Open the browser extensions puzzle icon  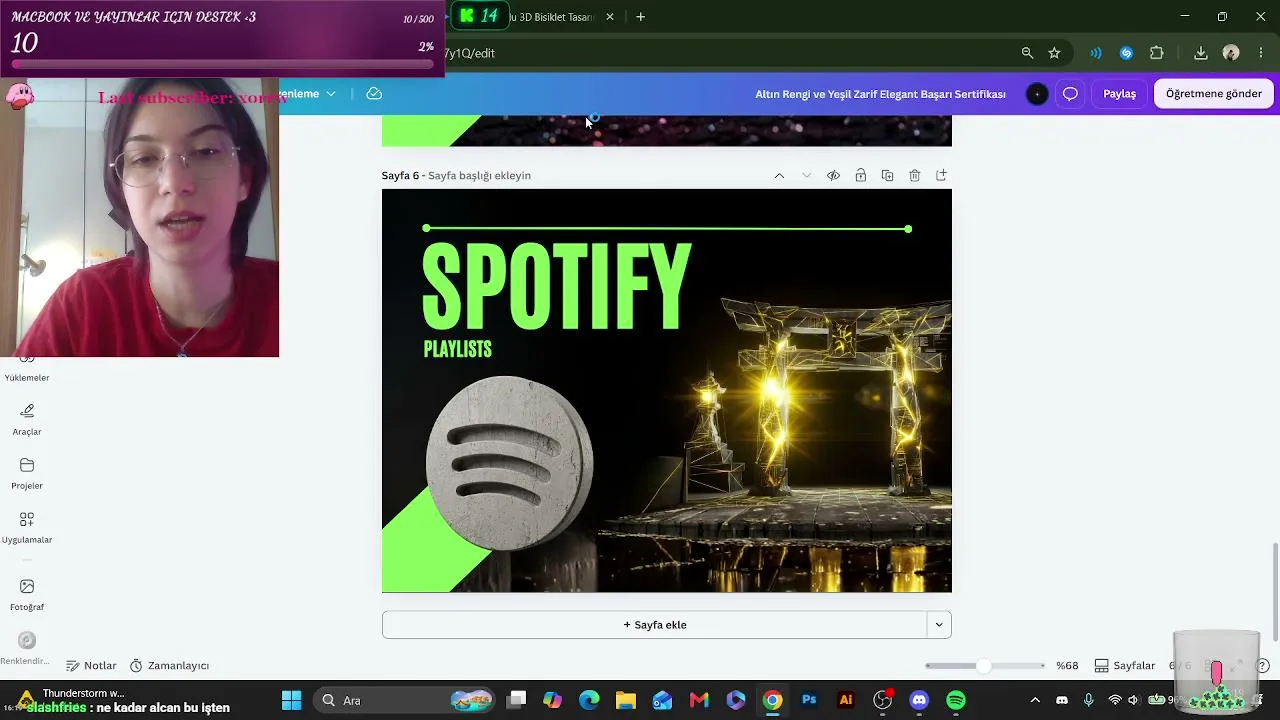point(1157,53)
